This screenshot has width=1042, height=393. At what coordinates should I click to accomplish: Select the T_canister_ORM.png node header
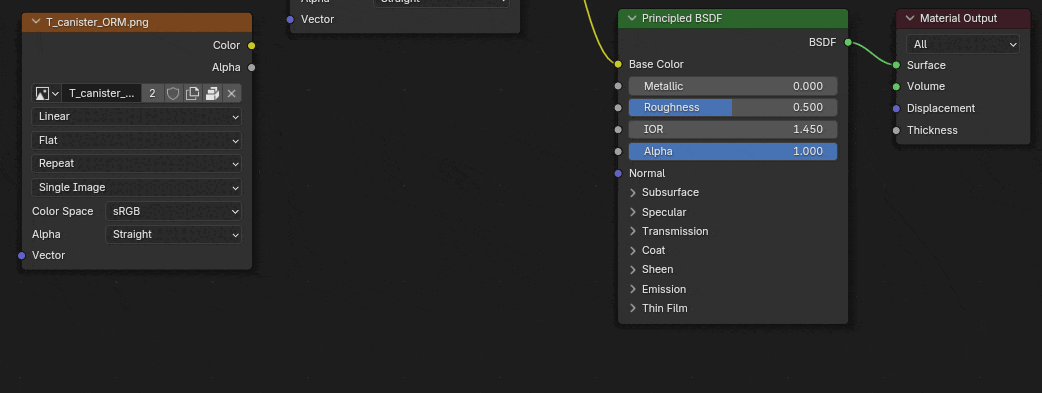click(x=137, y=22)
